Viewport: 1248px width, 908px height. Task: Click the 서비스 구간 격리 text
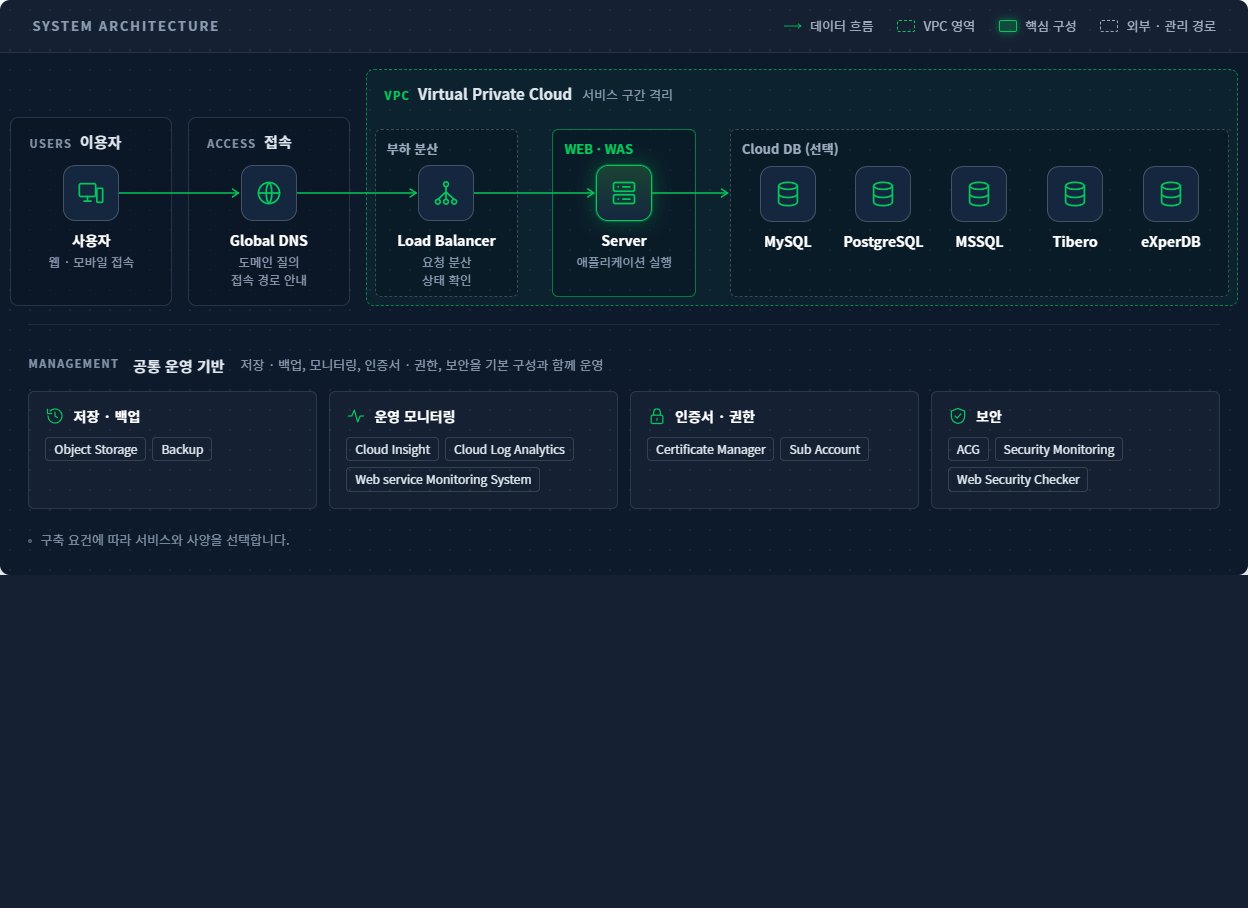coord(628,95)
